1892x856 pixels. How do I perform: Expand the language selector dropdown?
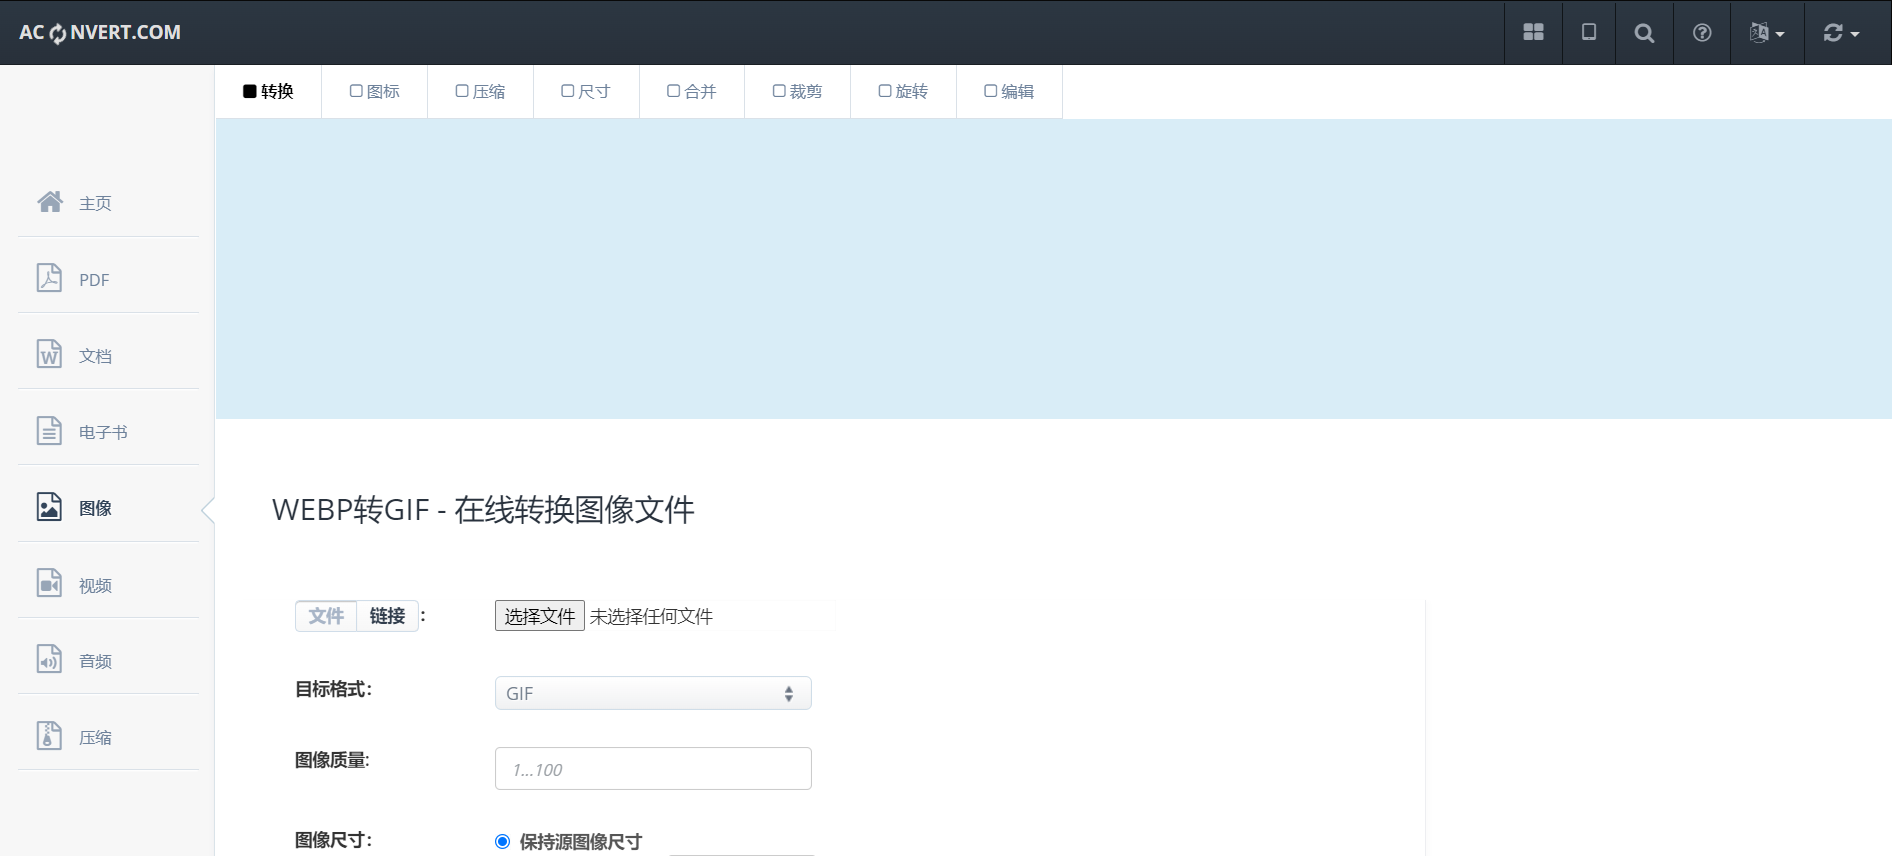click(1767, 33)
